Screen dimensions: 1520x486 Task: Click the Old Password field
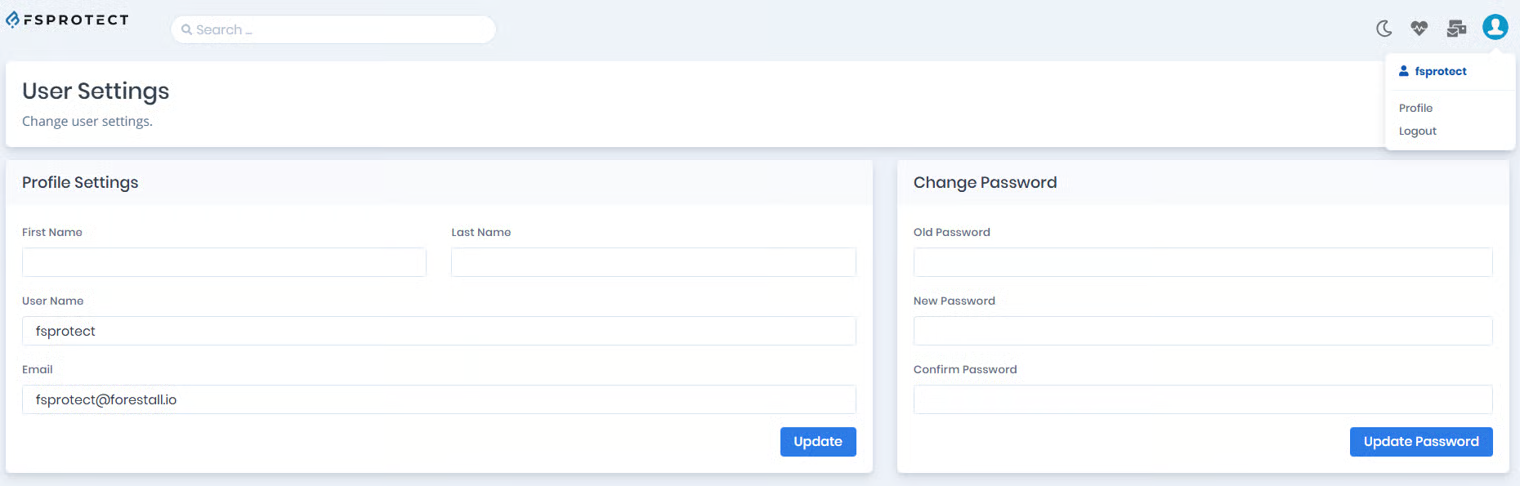[x=1202, y=262]
